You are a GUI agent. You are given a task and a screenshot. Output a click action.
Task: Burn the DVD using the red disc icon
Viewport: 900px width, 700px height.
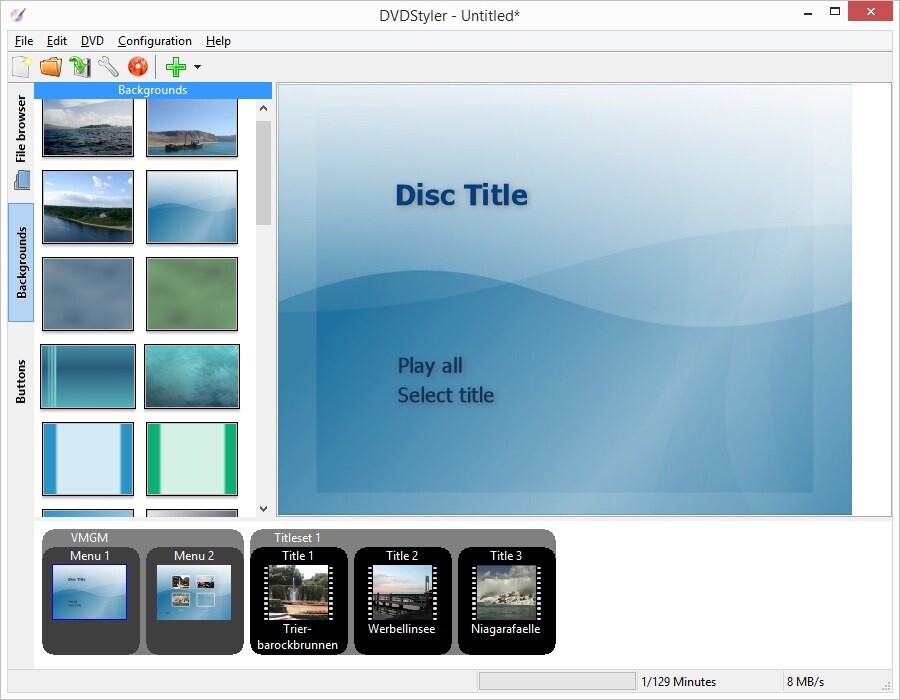pyautogui.click(x=138, y=66)
